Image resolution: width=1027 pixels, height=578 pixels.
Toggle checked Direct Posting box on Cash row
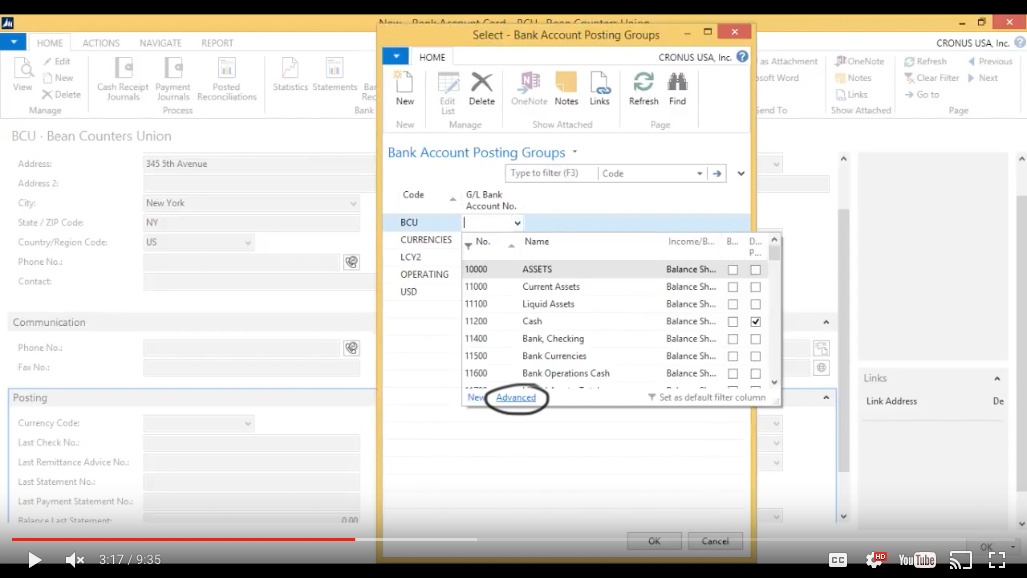(756, 322)
